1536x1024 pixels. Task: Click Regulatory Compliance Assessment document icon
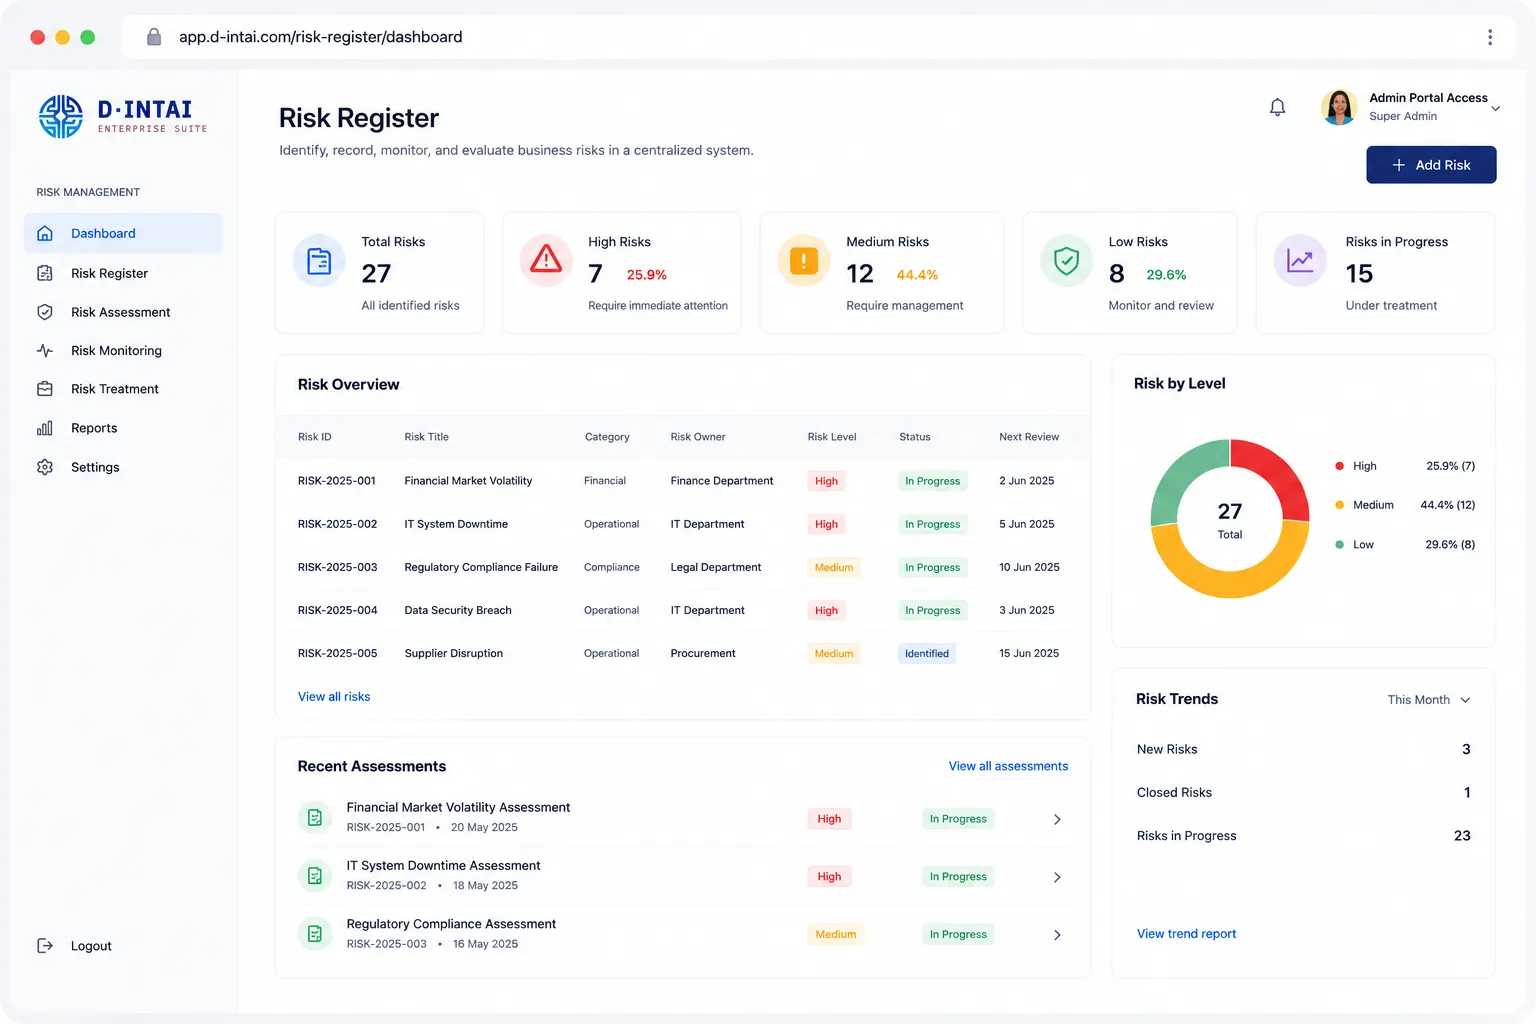point(315,934)
